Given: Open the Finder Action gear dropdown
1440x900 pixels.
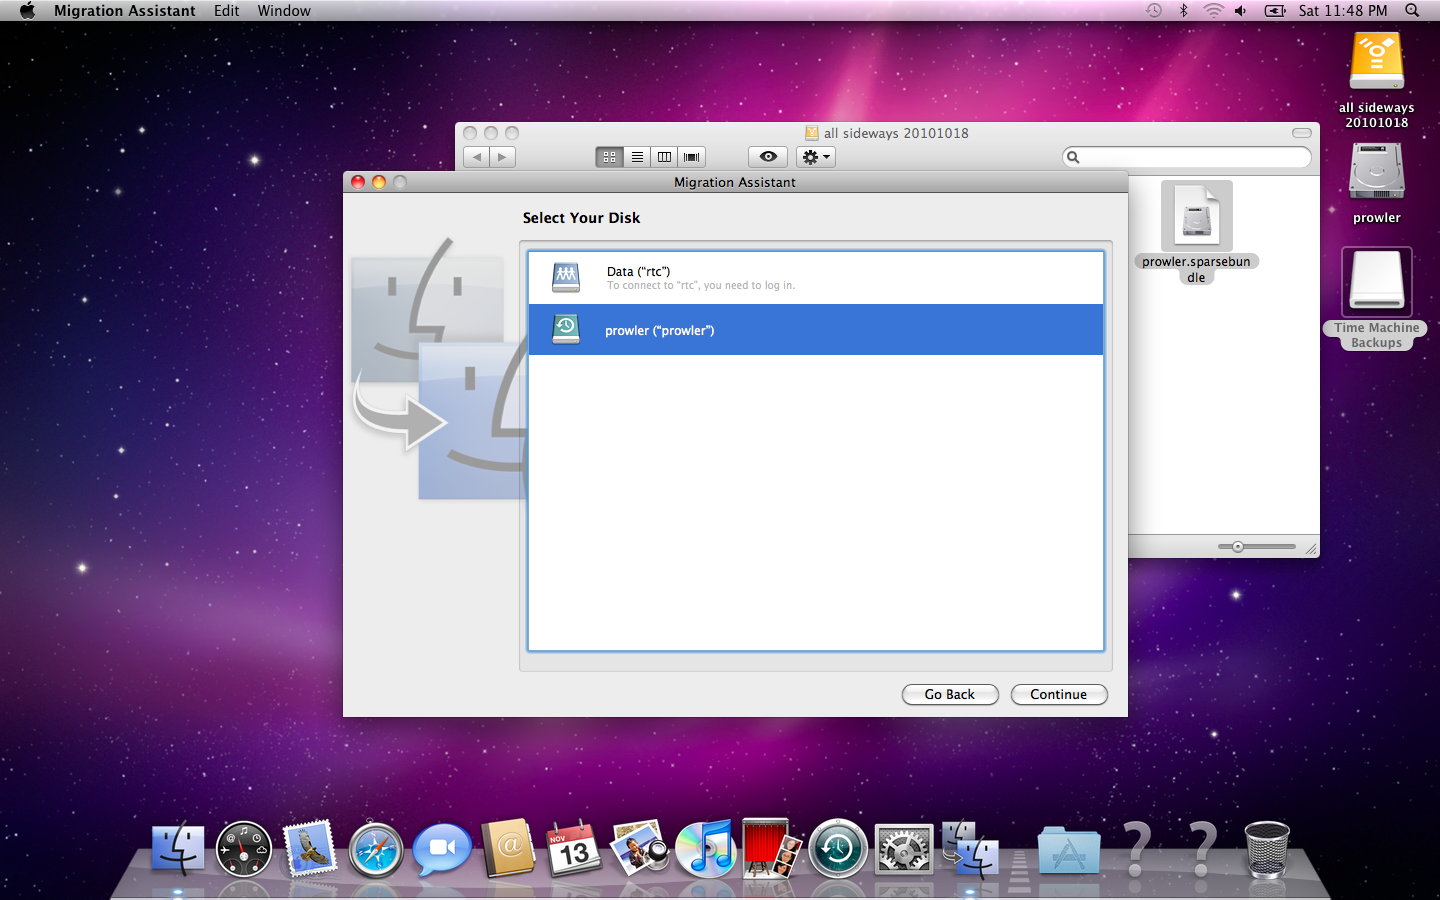Looking at the screenshot, I should (x=816, y=157).
